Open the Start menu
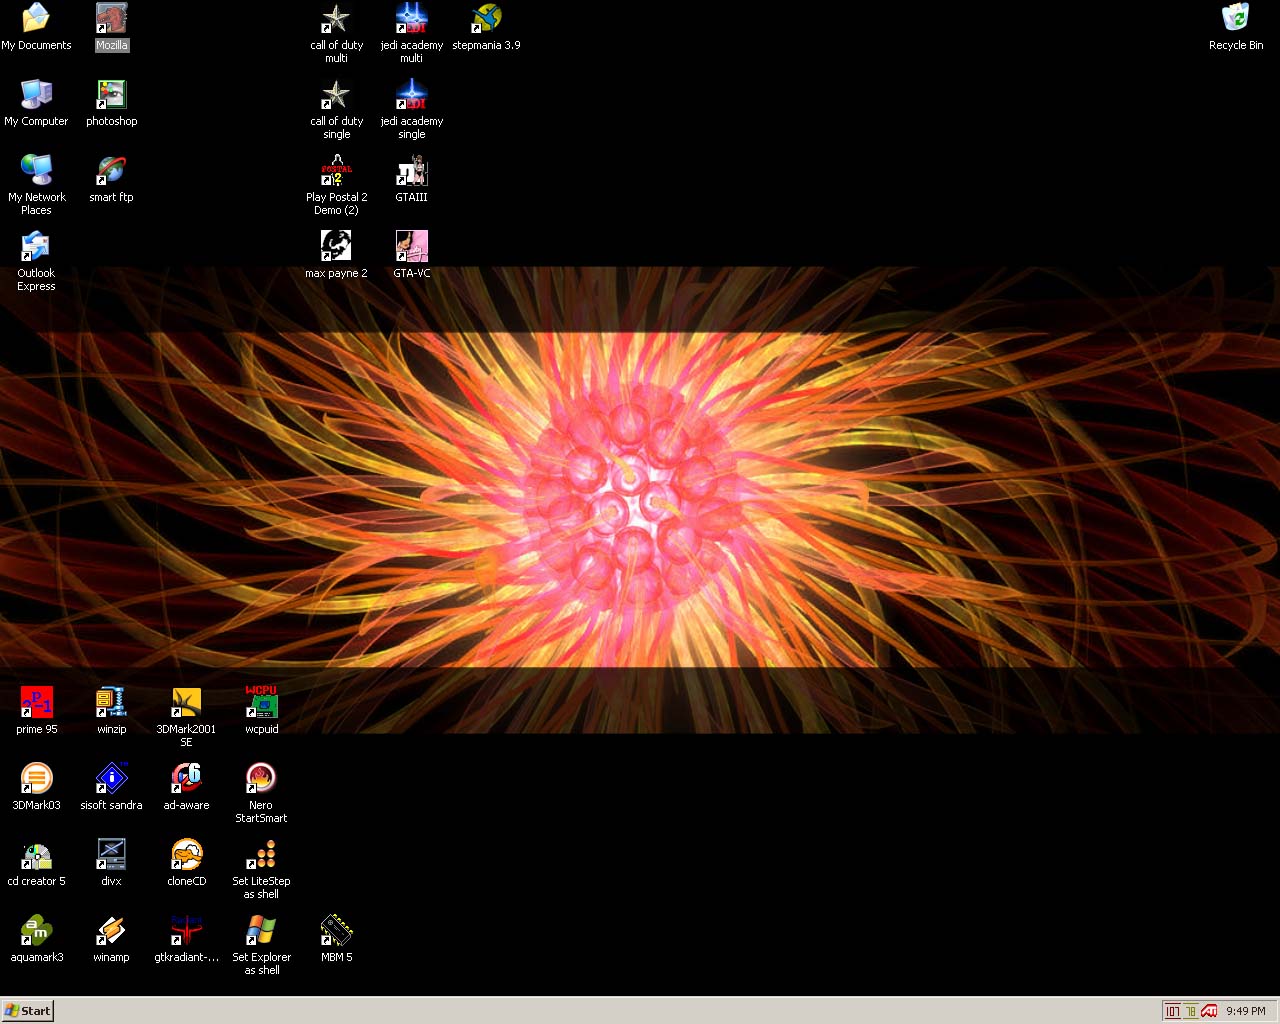Screen dimensions: 1280x1024 click(27, 1011)
